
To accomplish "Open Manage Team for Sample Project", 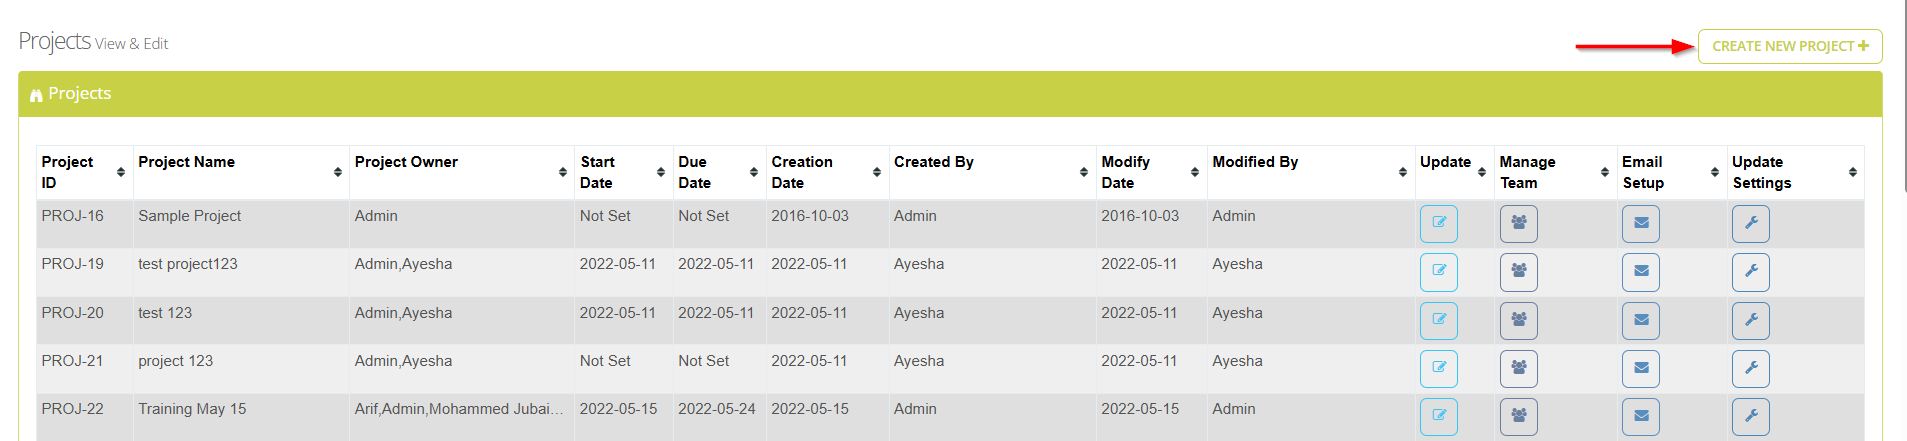I will click(x=1518, y=223).
